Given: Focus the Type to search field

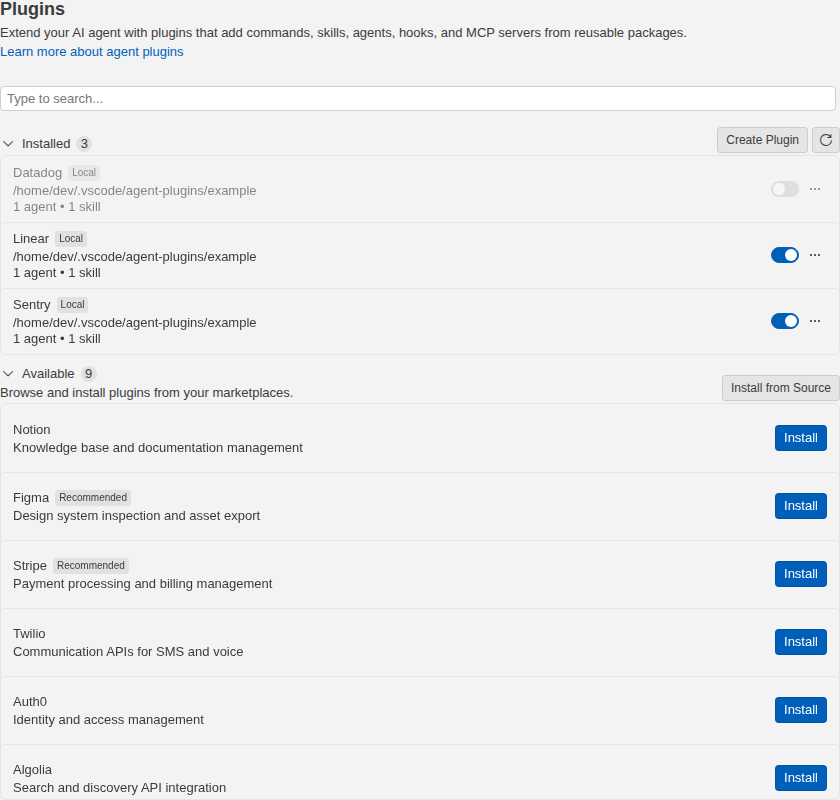Looking at the screenshot, I should pos(418,99).
